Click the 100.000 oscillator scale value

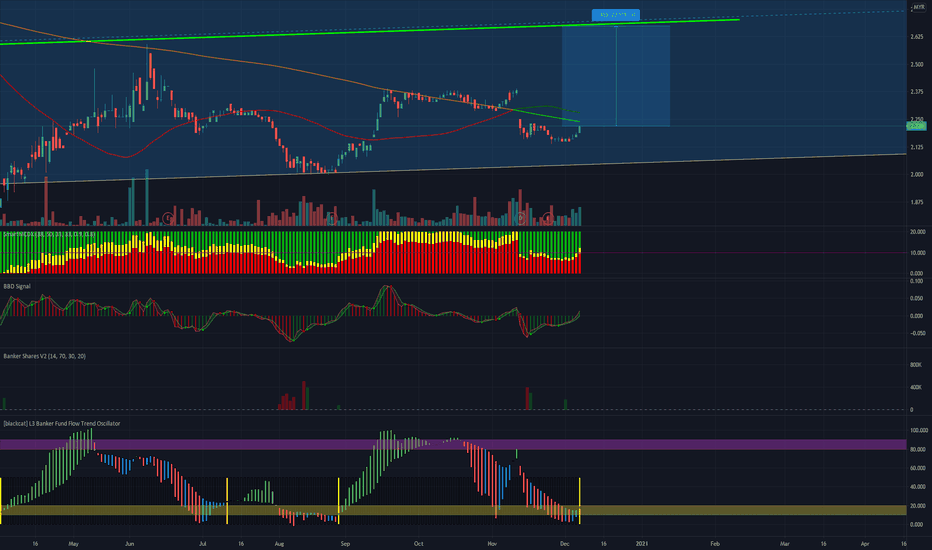918,430
